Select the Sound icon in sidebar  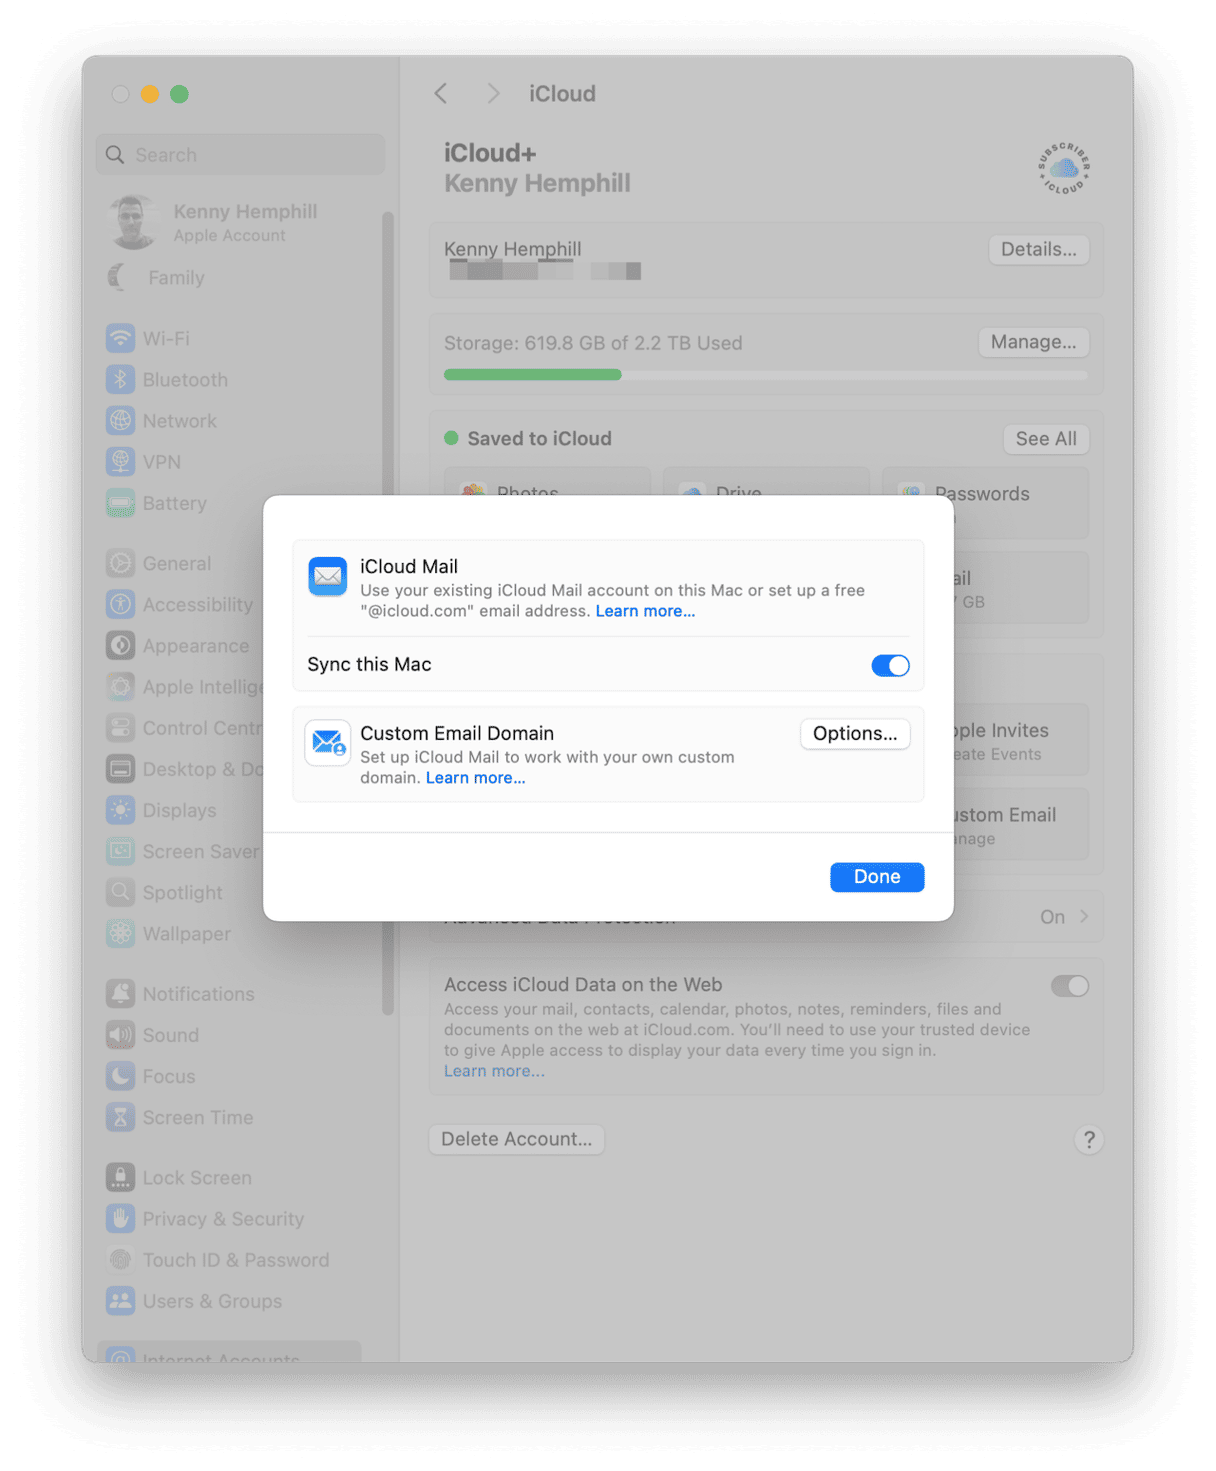[120, 1035]
